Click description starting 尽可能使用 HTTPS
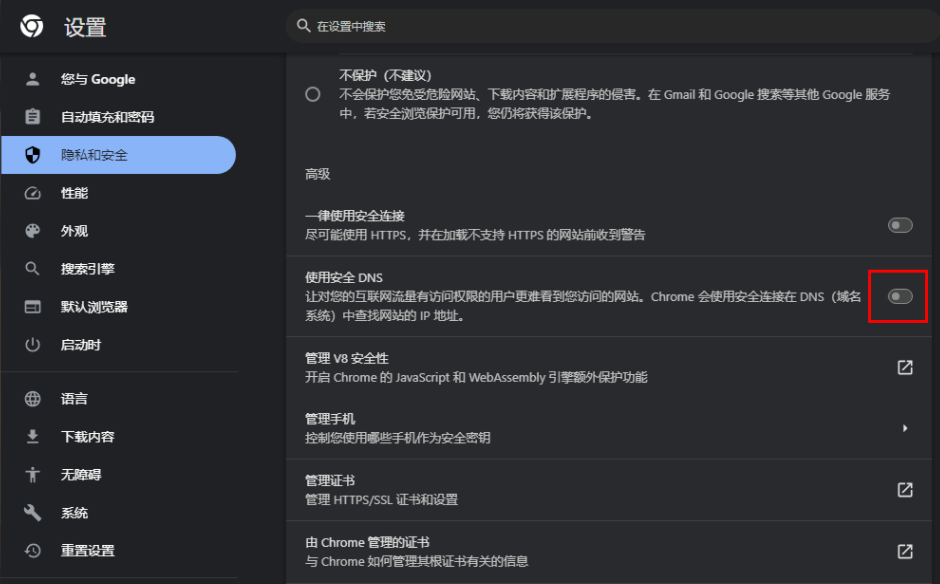The image size is (940, 584). [x=475, y=234]
